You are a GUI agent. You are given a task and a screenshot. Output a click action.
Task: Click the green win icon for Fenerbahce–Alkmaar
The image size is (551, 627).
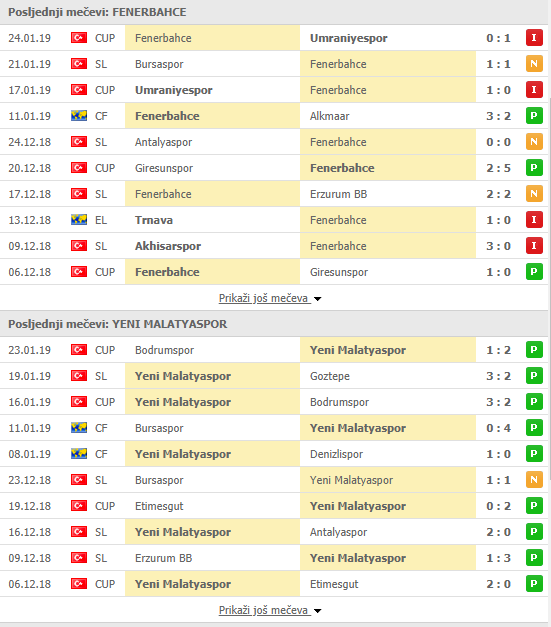coord(534,116)
